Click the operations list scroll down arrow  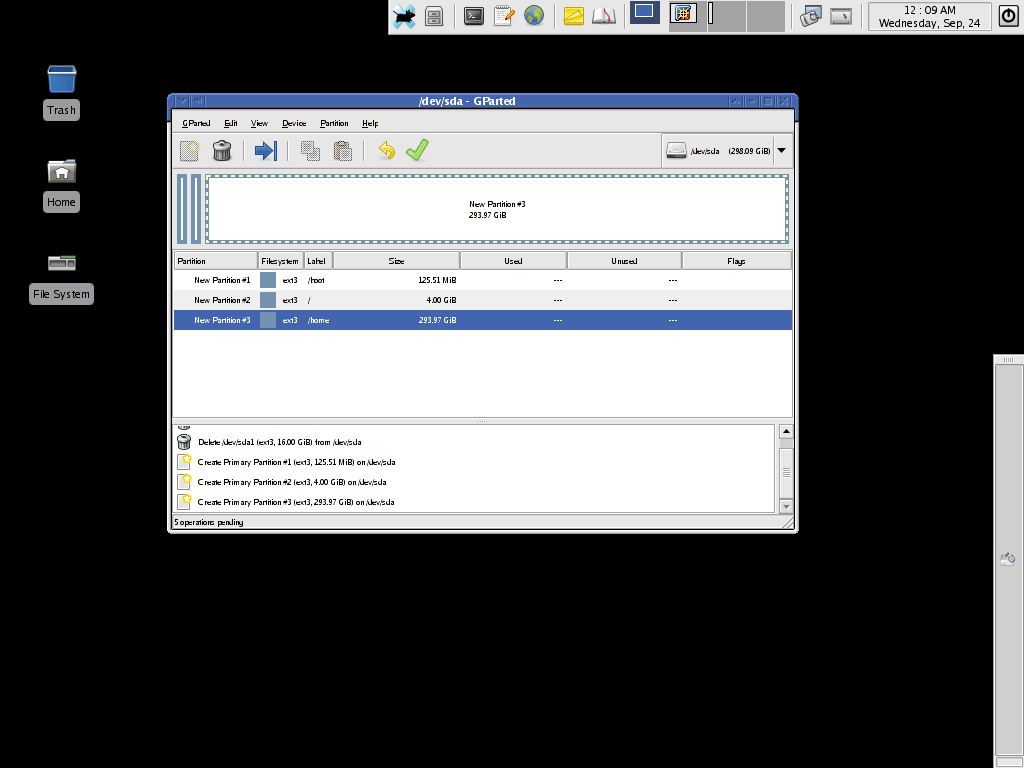click(x=786, y=507)
